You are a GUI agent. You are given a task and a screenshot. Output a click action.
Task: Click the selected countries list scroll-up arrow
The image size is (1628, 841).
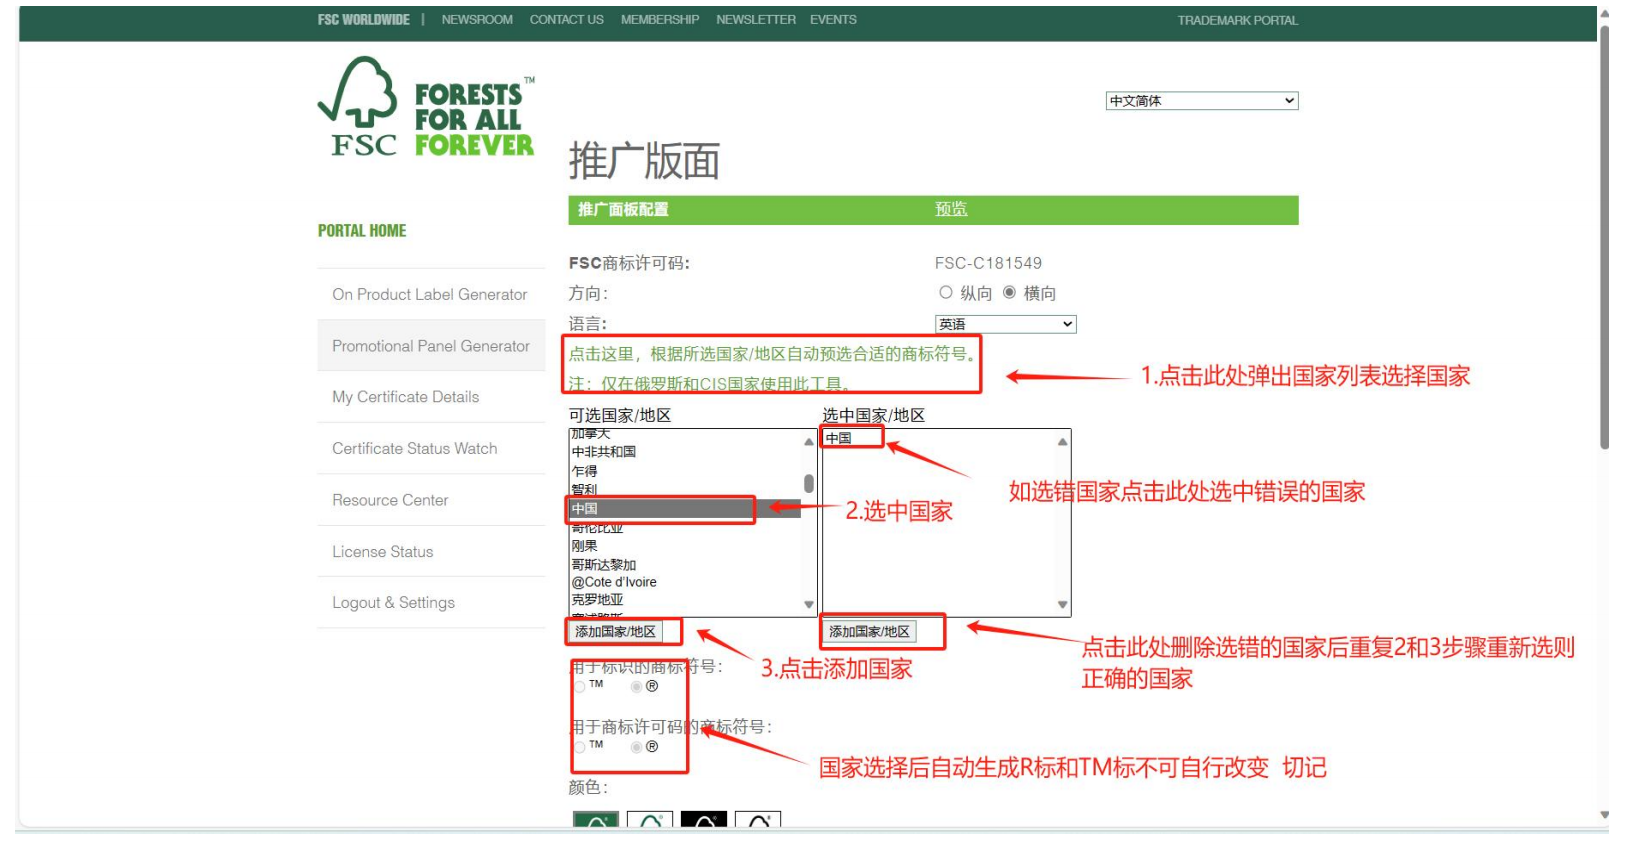(1062, 441)
